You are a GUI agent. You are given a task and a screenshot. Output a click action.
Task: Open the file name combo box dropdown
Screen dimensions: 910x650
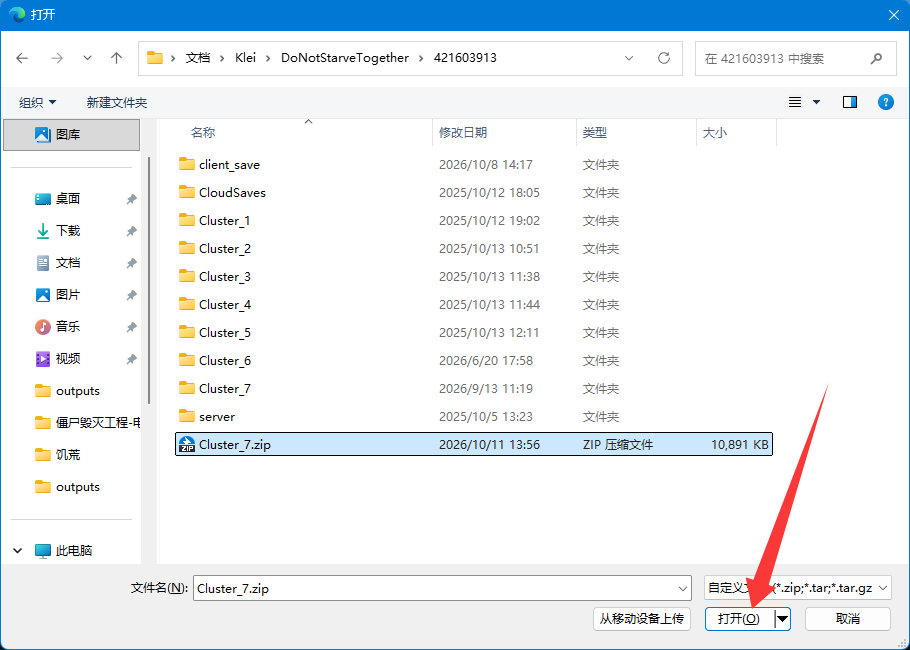click(x=682, y=588)
